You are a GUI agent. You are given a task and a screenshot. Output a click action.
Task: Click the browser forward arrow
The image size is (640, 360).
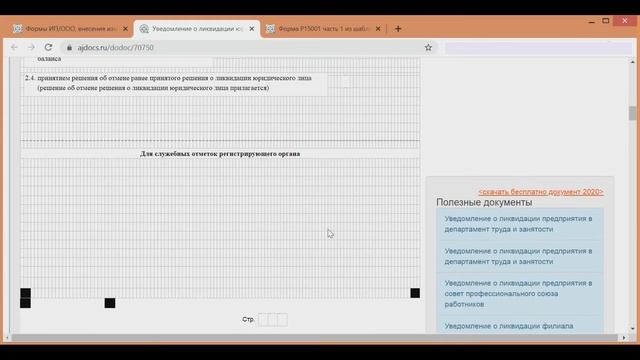[x=31, y=47]
